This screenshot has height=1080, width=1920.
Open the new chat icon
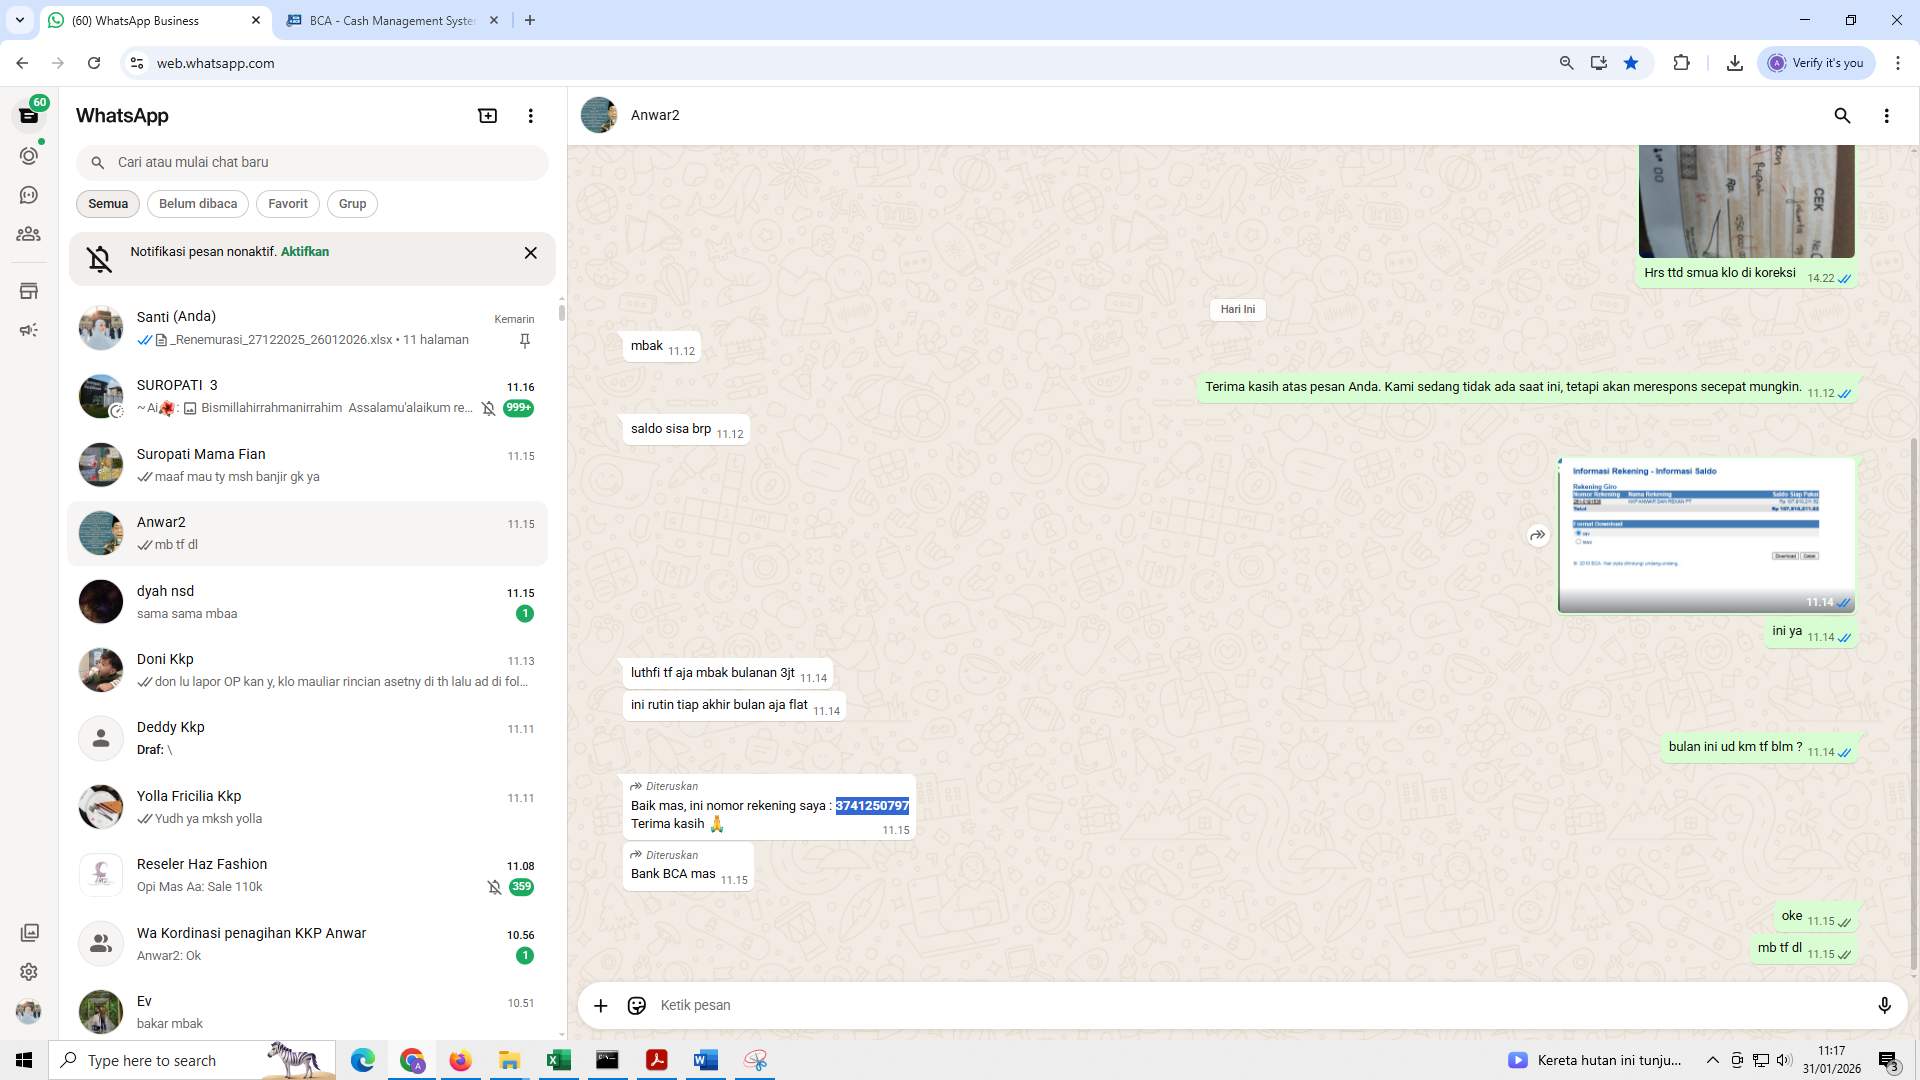pos(487,115)
